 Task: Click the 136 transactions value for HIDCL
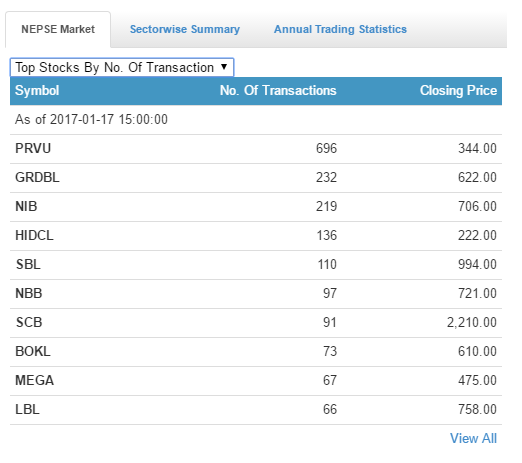tap(326, 236)
